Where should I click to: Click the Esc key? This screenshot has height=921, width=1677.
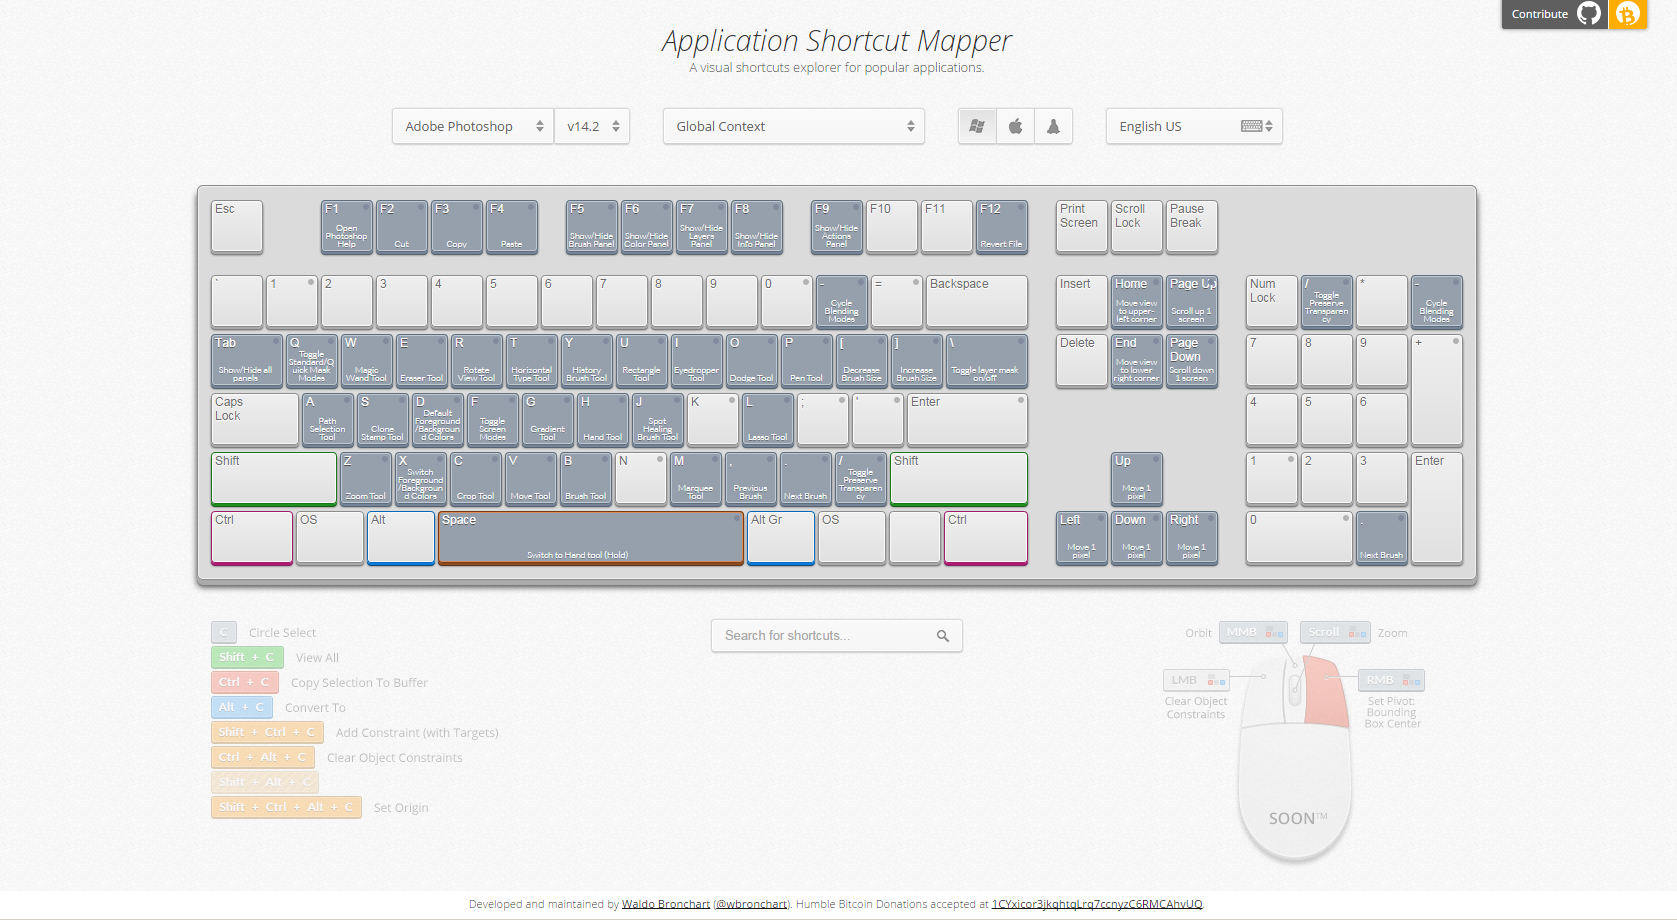(237, 227)
